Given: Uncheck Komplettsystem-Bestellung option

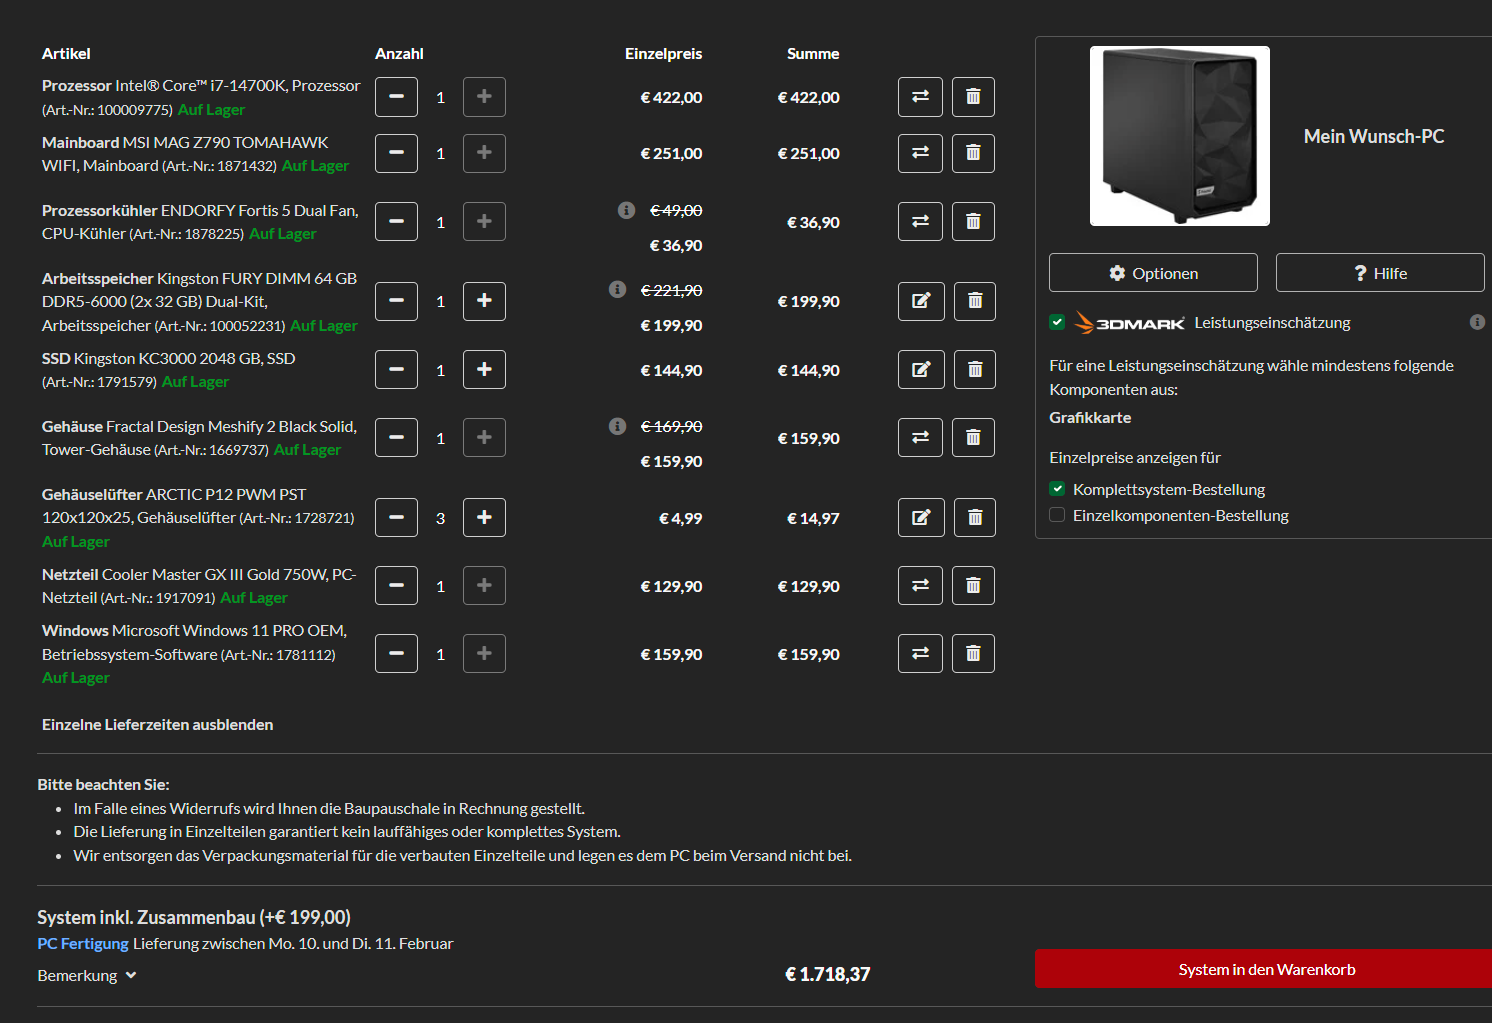Looking at the screenshot, I should pos(1057,489).
